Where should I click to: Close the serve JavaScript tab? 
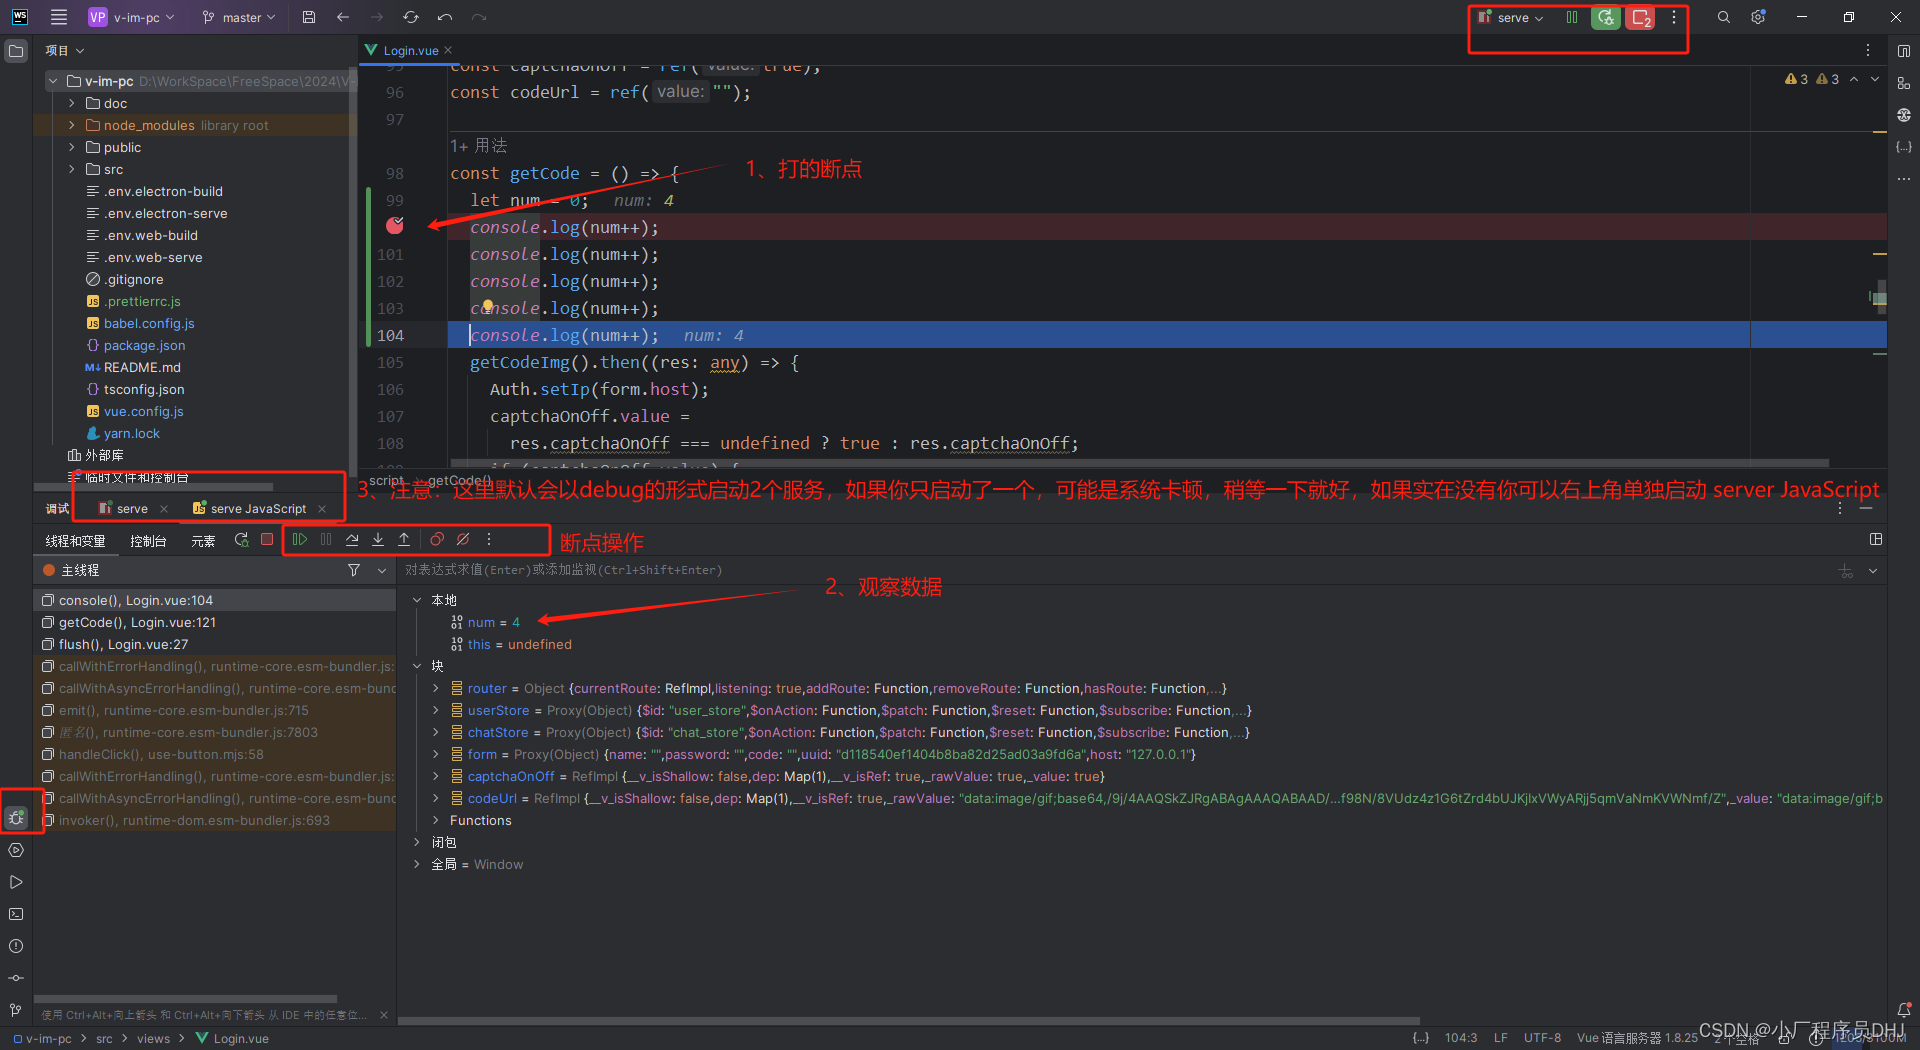coord(322,508)
